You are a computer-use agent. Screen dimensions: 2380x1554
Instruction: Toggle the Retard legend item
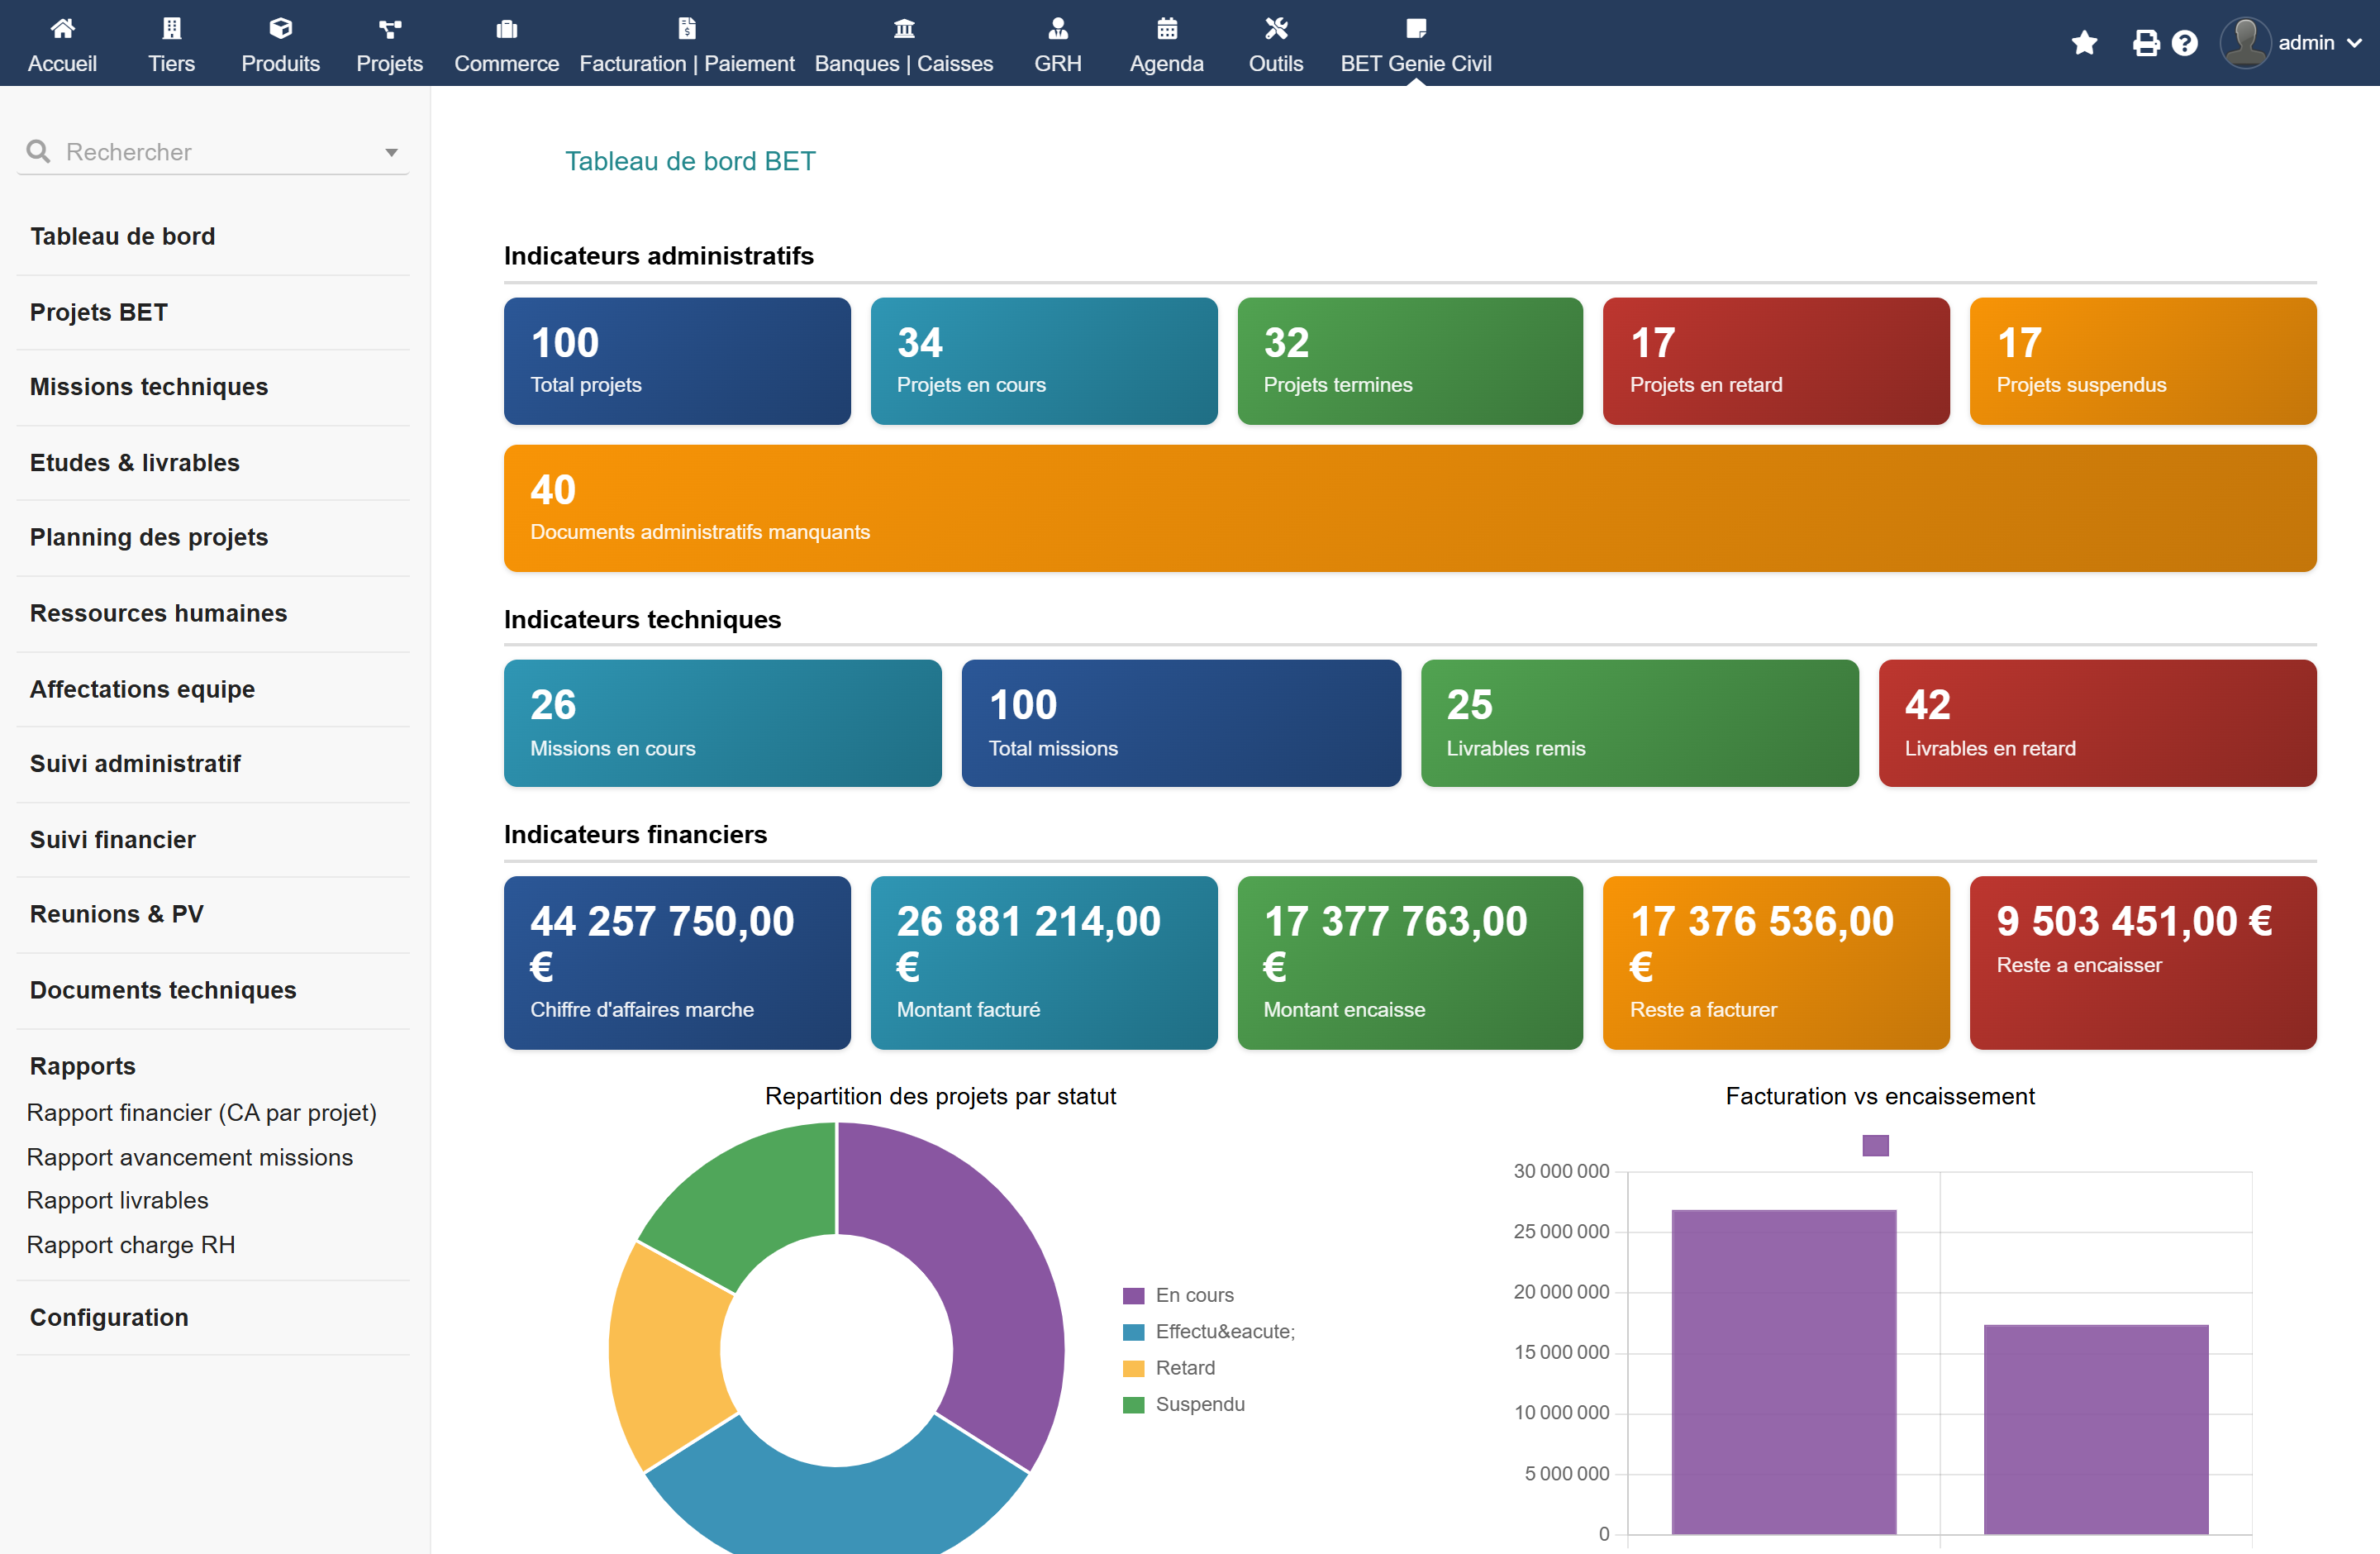click(1169, 1367)
